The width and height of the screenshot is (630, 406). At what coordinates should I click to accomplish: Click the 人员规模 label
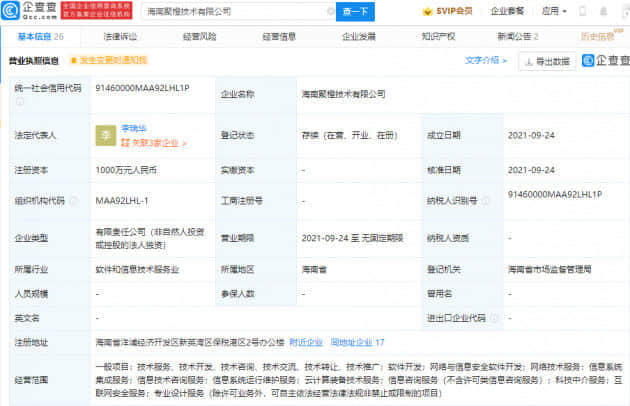(31, 294)
